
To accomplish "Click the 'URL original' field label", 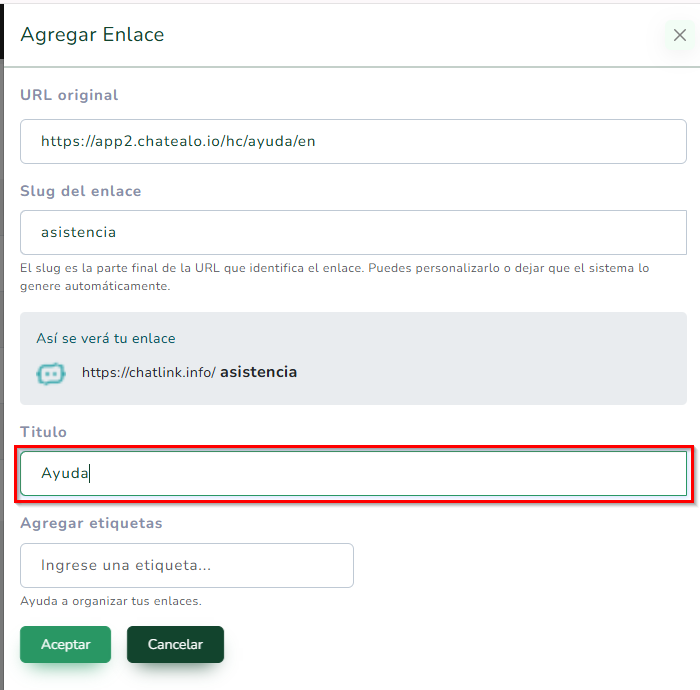I will tap(69, 95).
